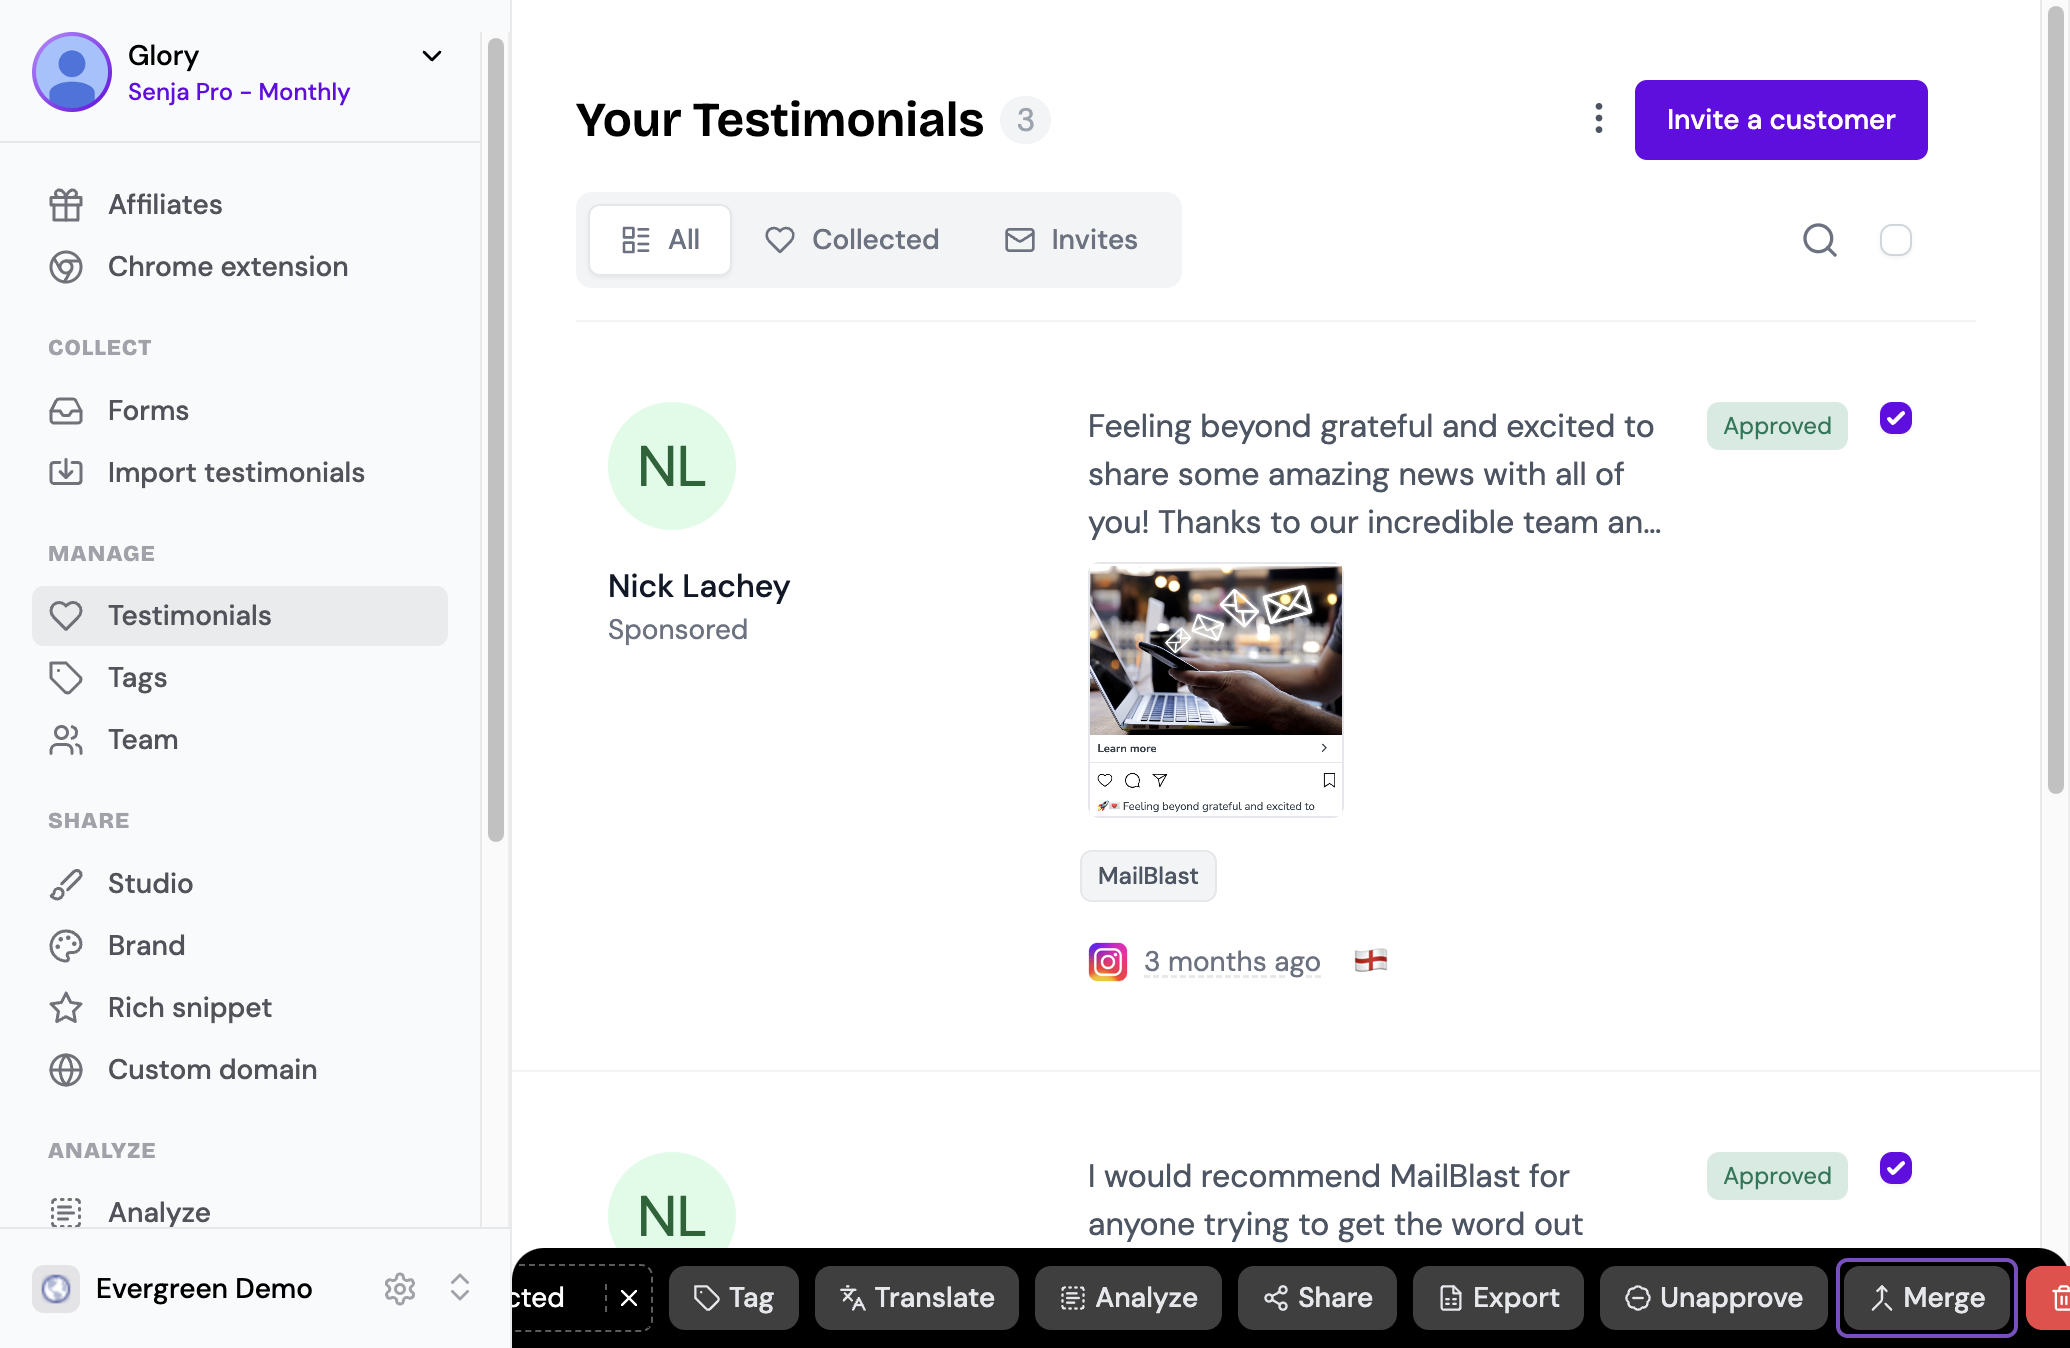Expand the Glory account dropdown

click(x=432, y=56)
